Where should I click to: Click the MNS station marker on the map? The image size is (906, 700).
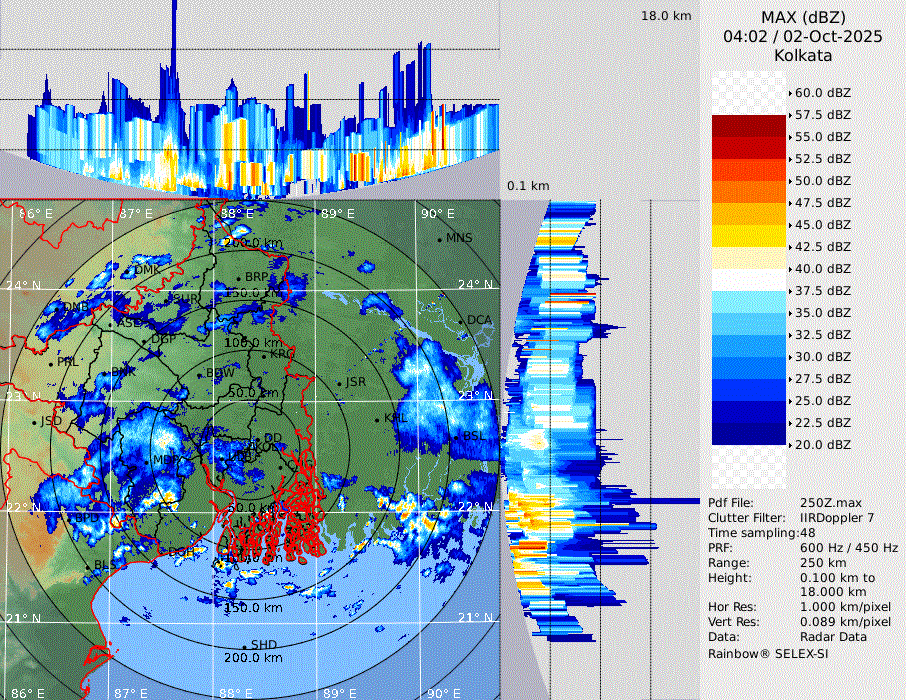coord(440,239)
